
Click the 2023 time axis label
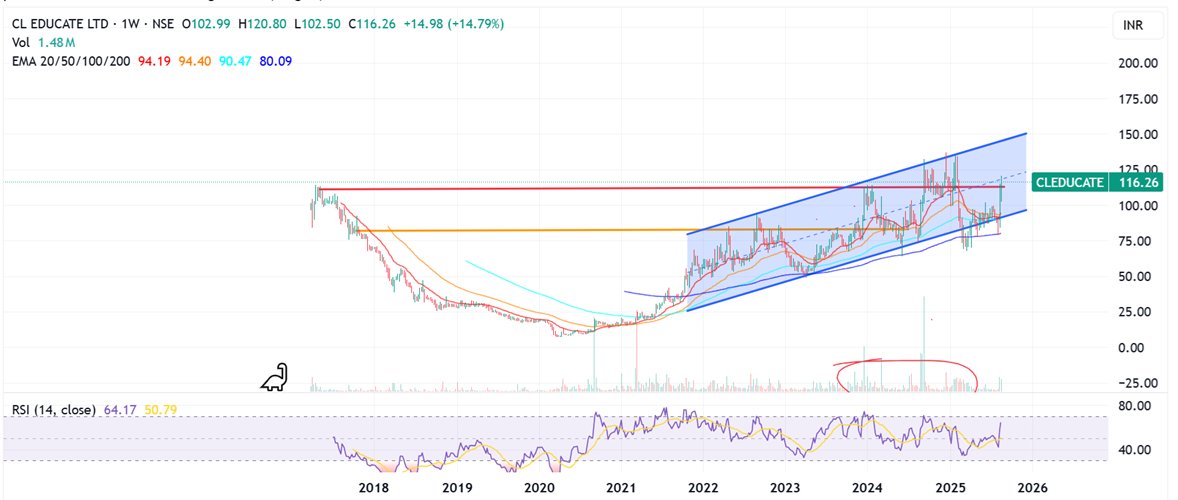(784, 486)
